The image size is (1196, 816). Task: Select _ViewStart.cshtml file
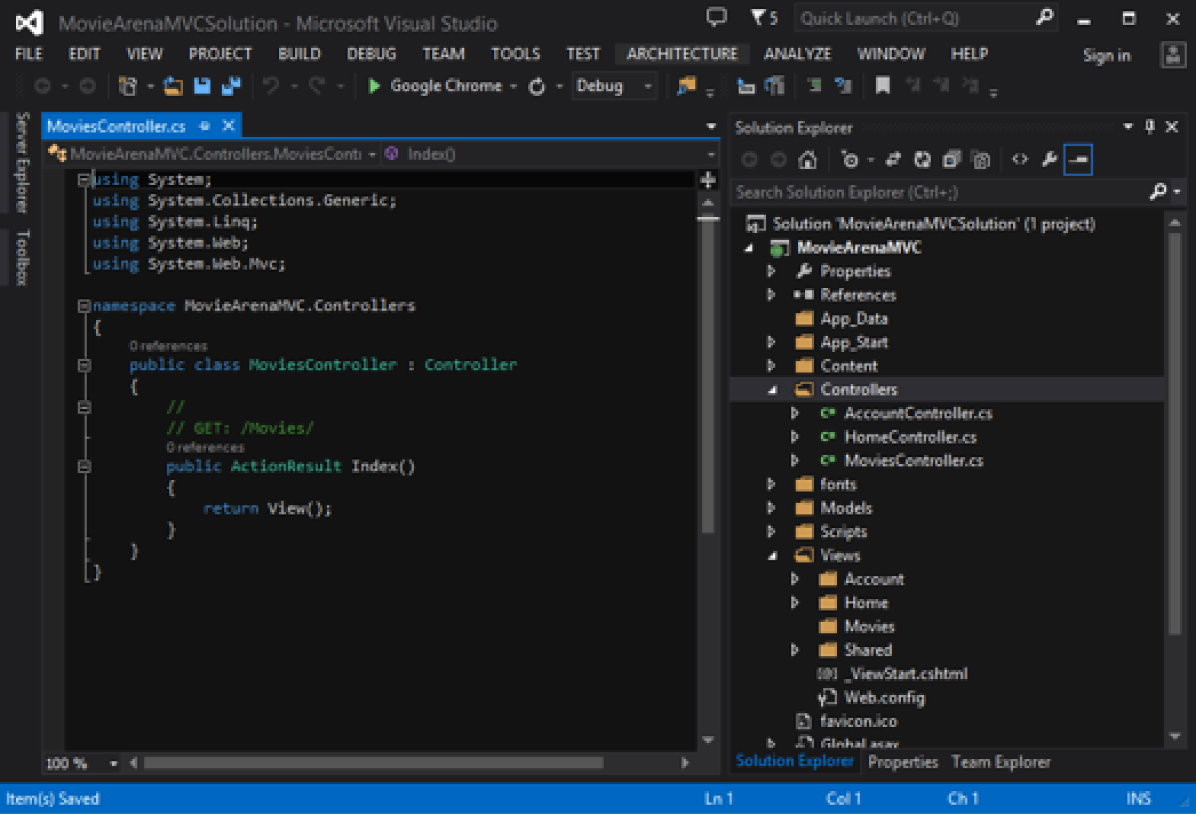[906, 674]
